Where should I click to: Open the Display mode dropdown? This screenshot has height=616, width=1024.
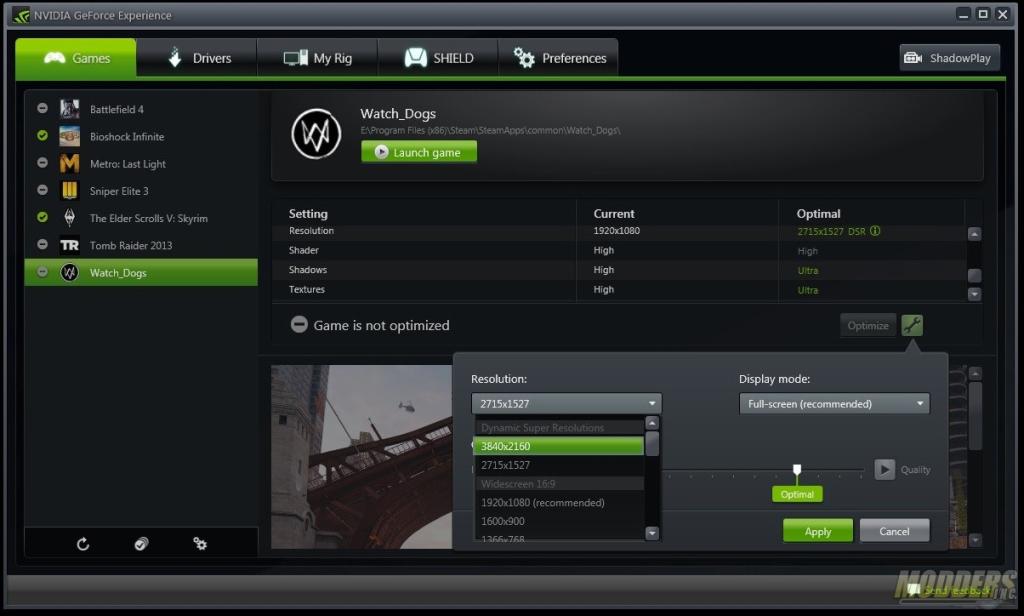[x=834, y=404]
